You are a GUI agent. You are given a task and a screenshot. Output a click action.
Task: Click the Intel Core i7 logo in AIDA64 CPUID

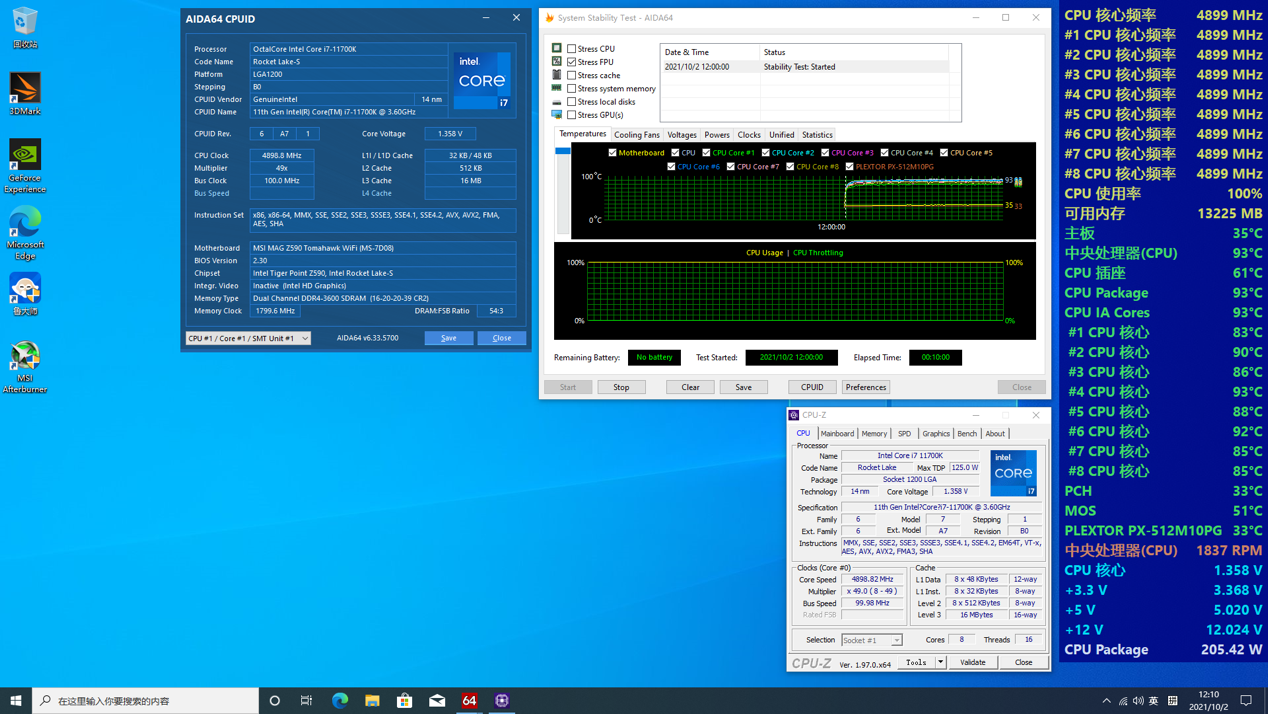pos(482,81)
